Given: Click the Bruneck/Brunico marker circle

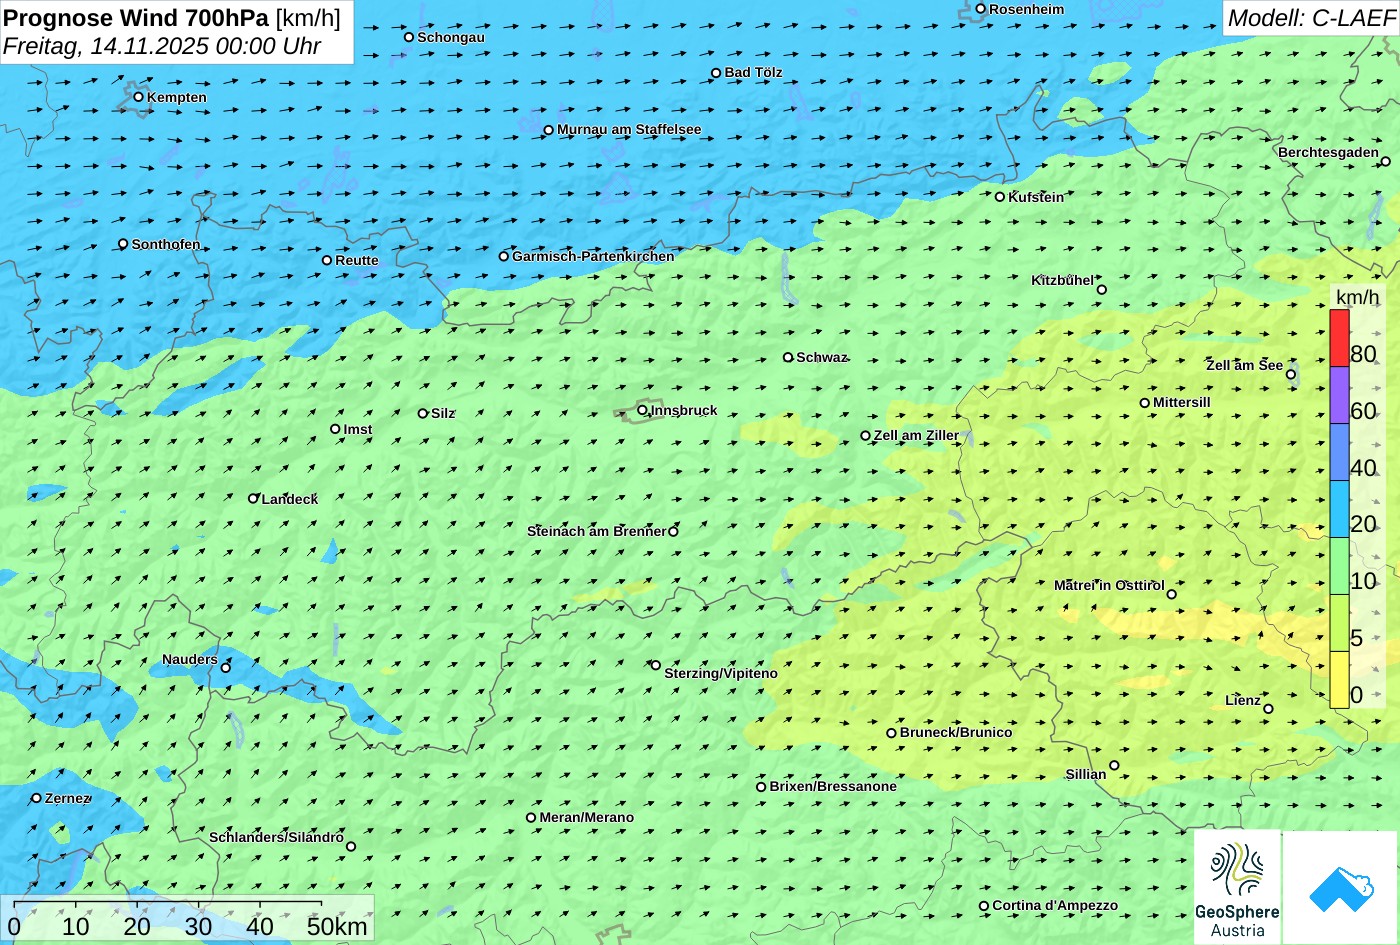Looking at the screenshot, I should 892,733.
